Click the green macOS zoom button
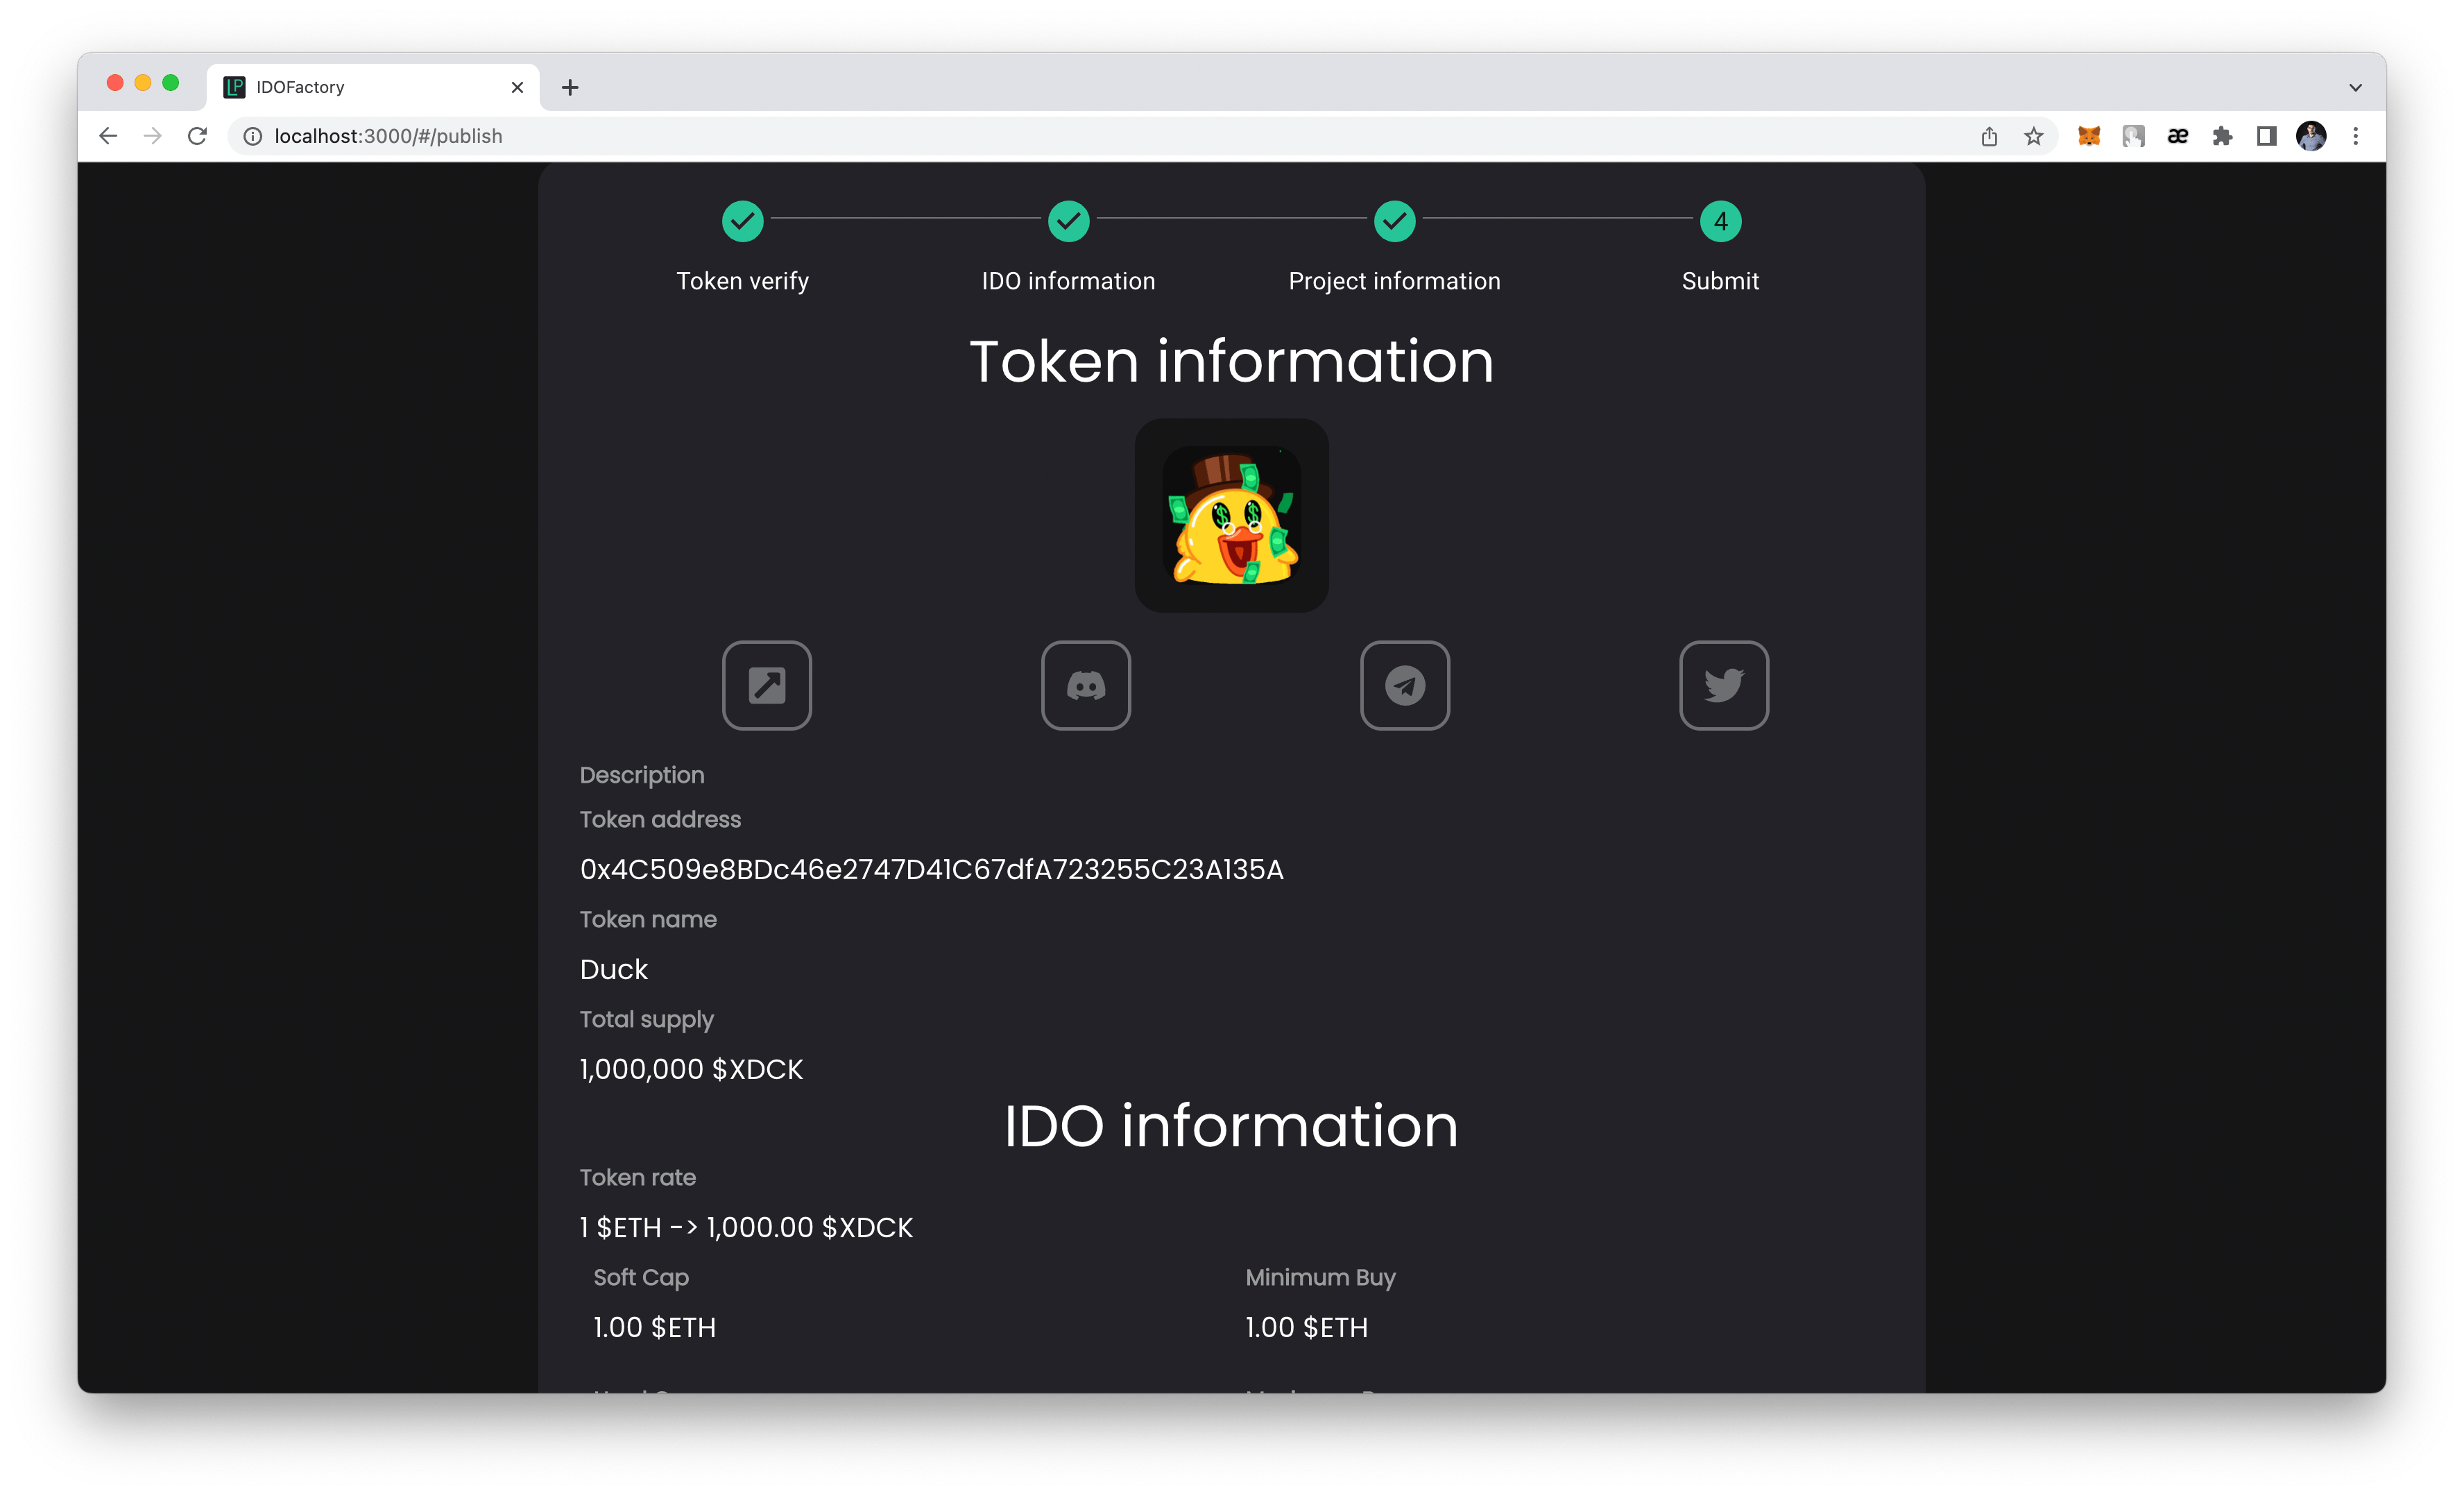Screen dimensions: 2464x1496 coord(170,83)
